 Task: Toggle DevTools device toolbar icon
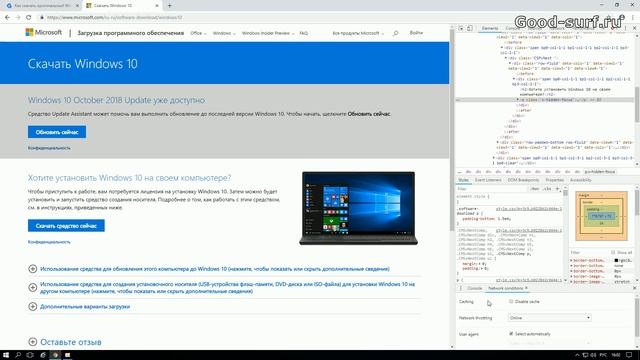point(470,28)
